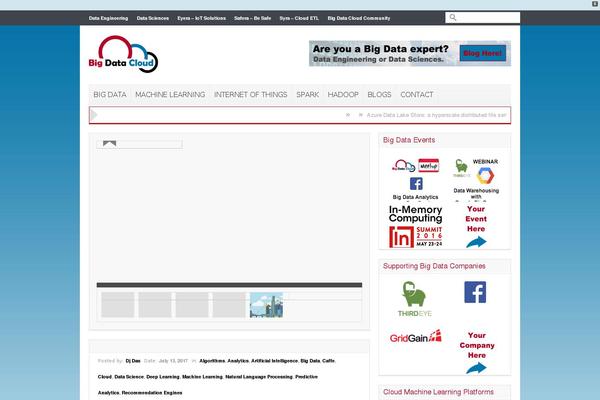Click the Blog Here! banner button
Viewport: 600px width, 400px height.
[x=483, y=53]
